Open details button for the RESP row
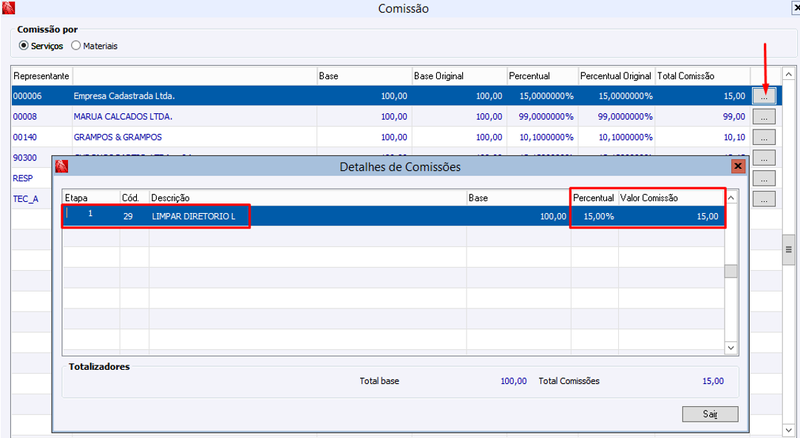 (x=764, y=178)
